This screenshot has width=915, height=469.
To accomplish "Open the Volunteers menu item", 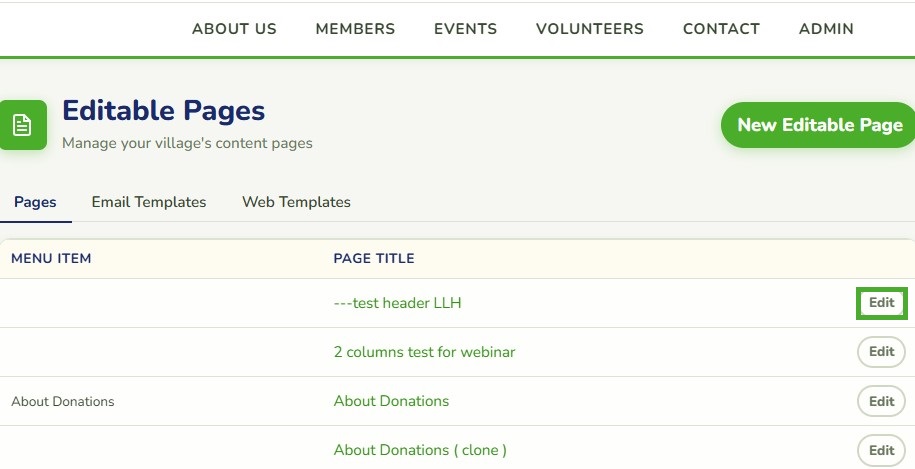I will tap(589, 29).
